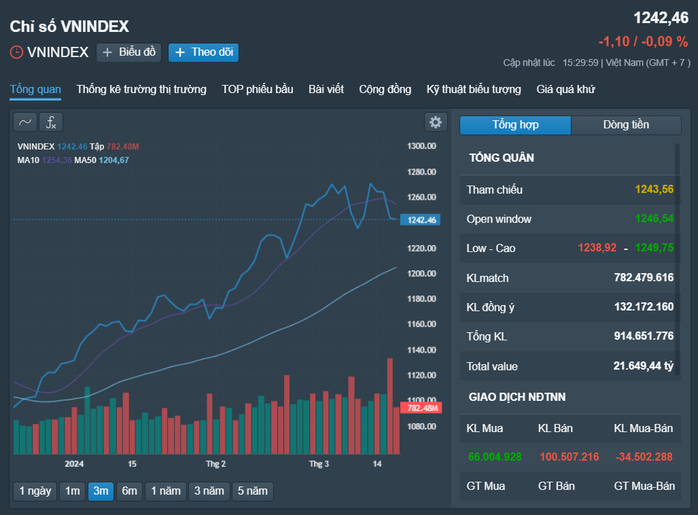698x515 pixels.
Task: Click the KL Mua-Bán column header
Action: tap(643, 428)
